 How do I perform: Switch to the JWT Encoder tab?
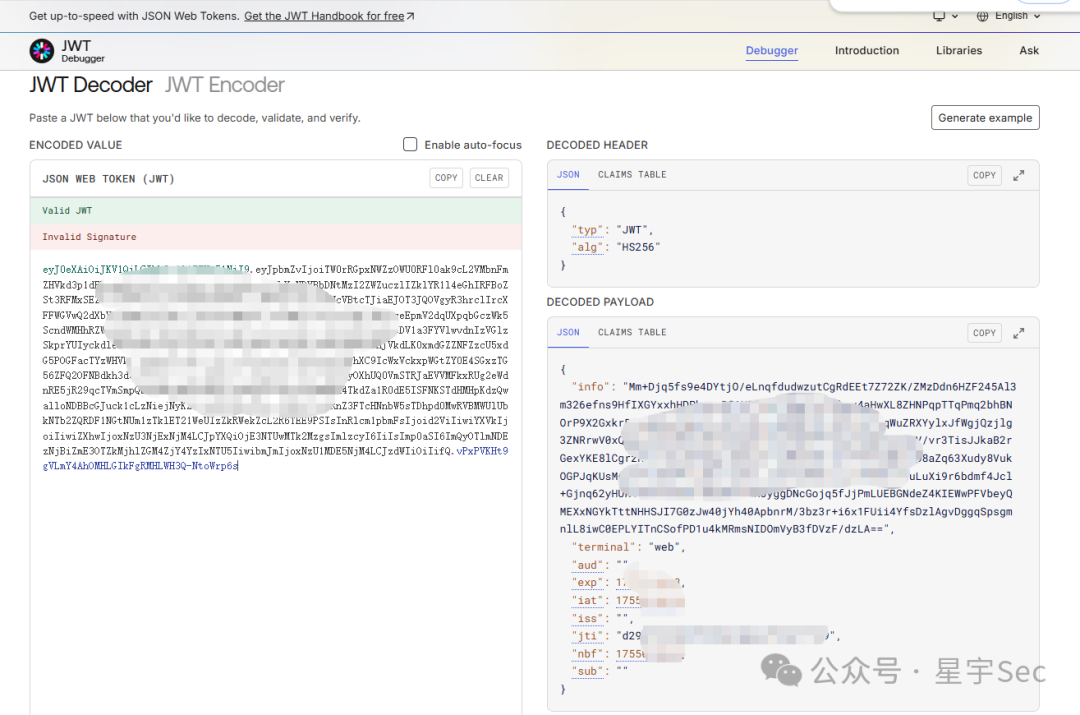click(225, 85)
